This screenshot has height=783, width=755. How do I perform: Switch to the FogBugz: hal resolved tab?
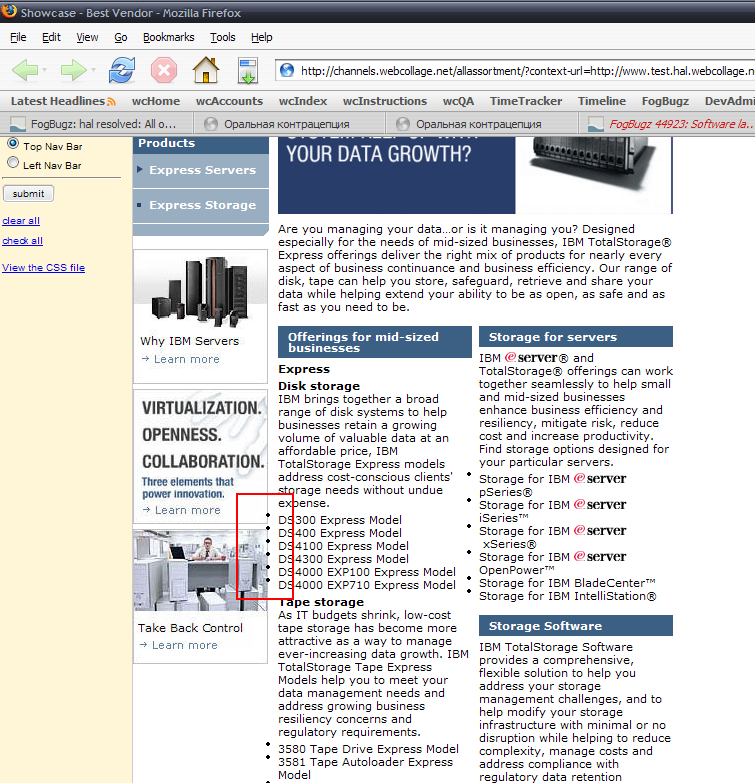coord(97,124)
